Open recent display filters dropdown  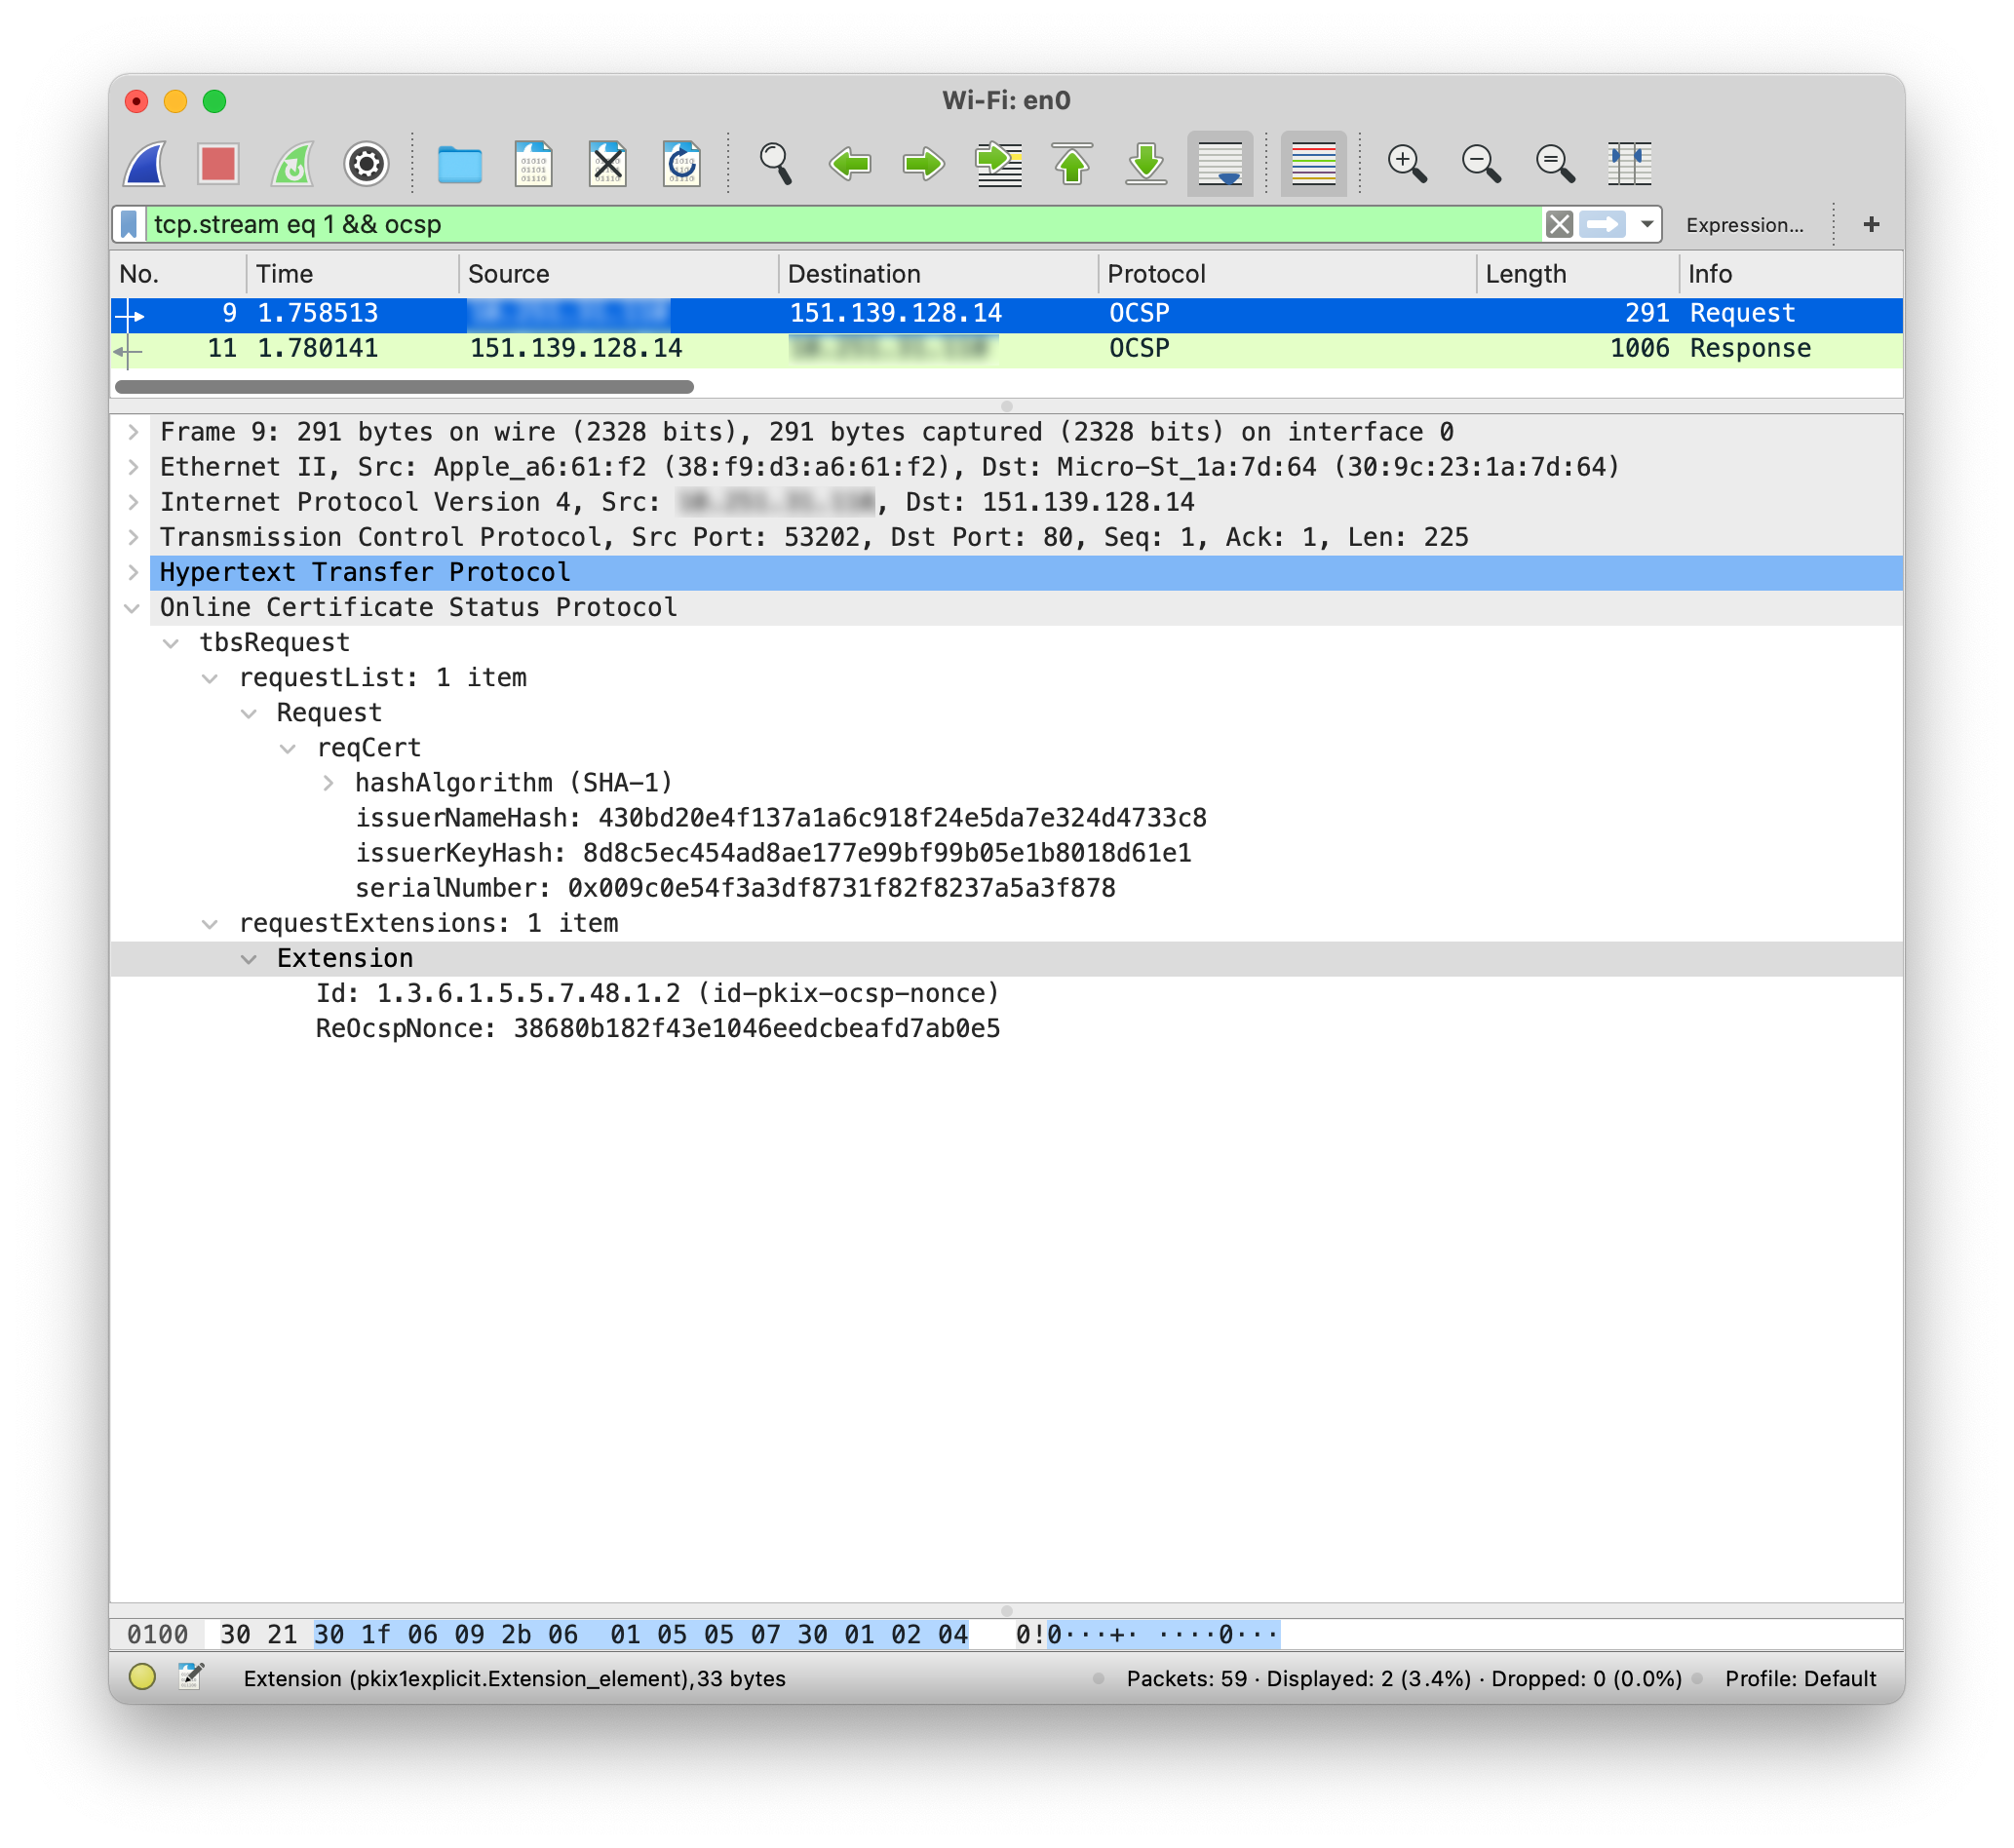[x=1646, y=224]
